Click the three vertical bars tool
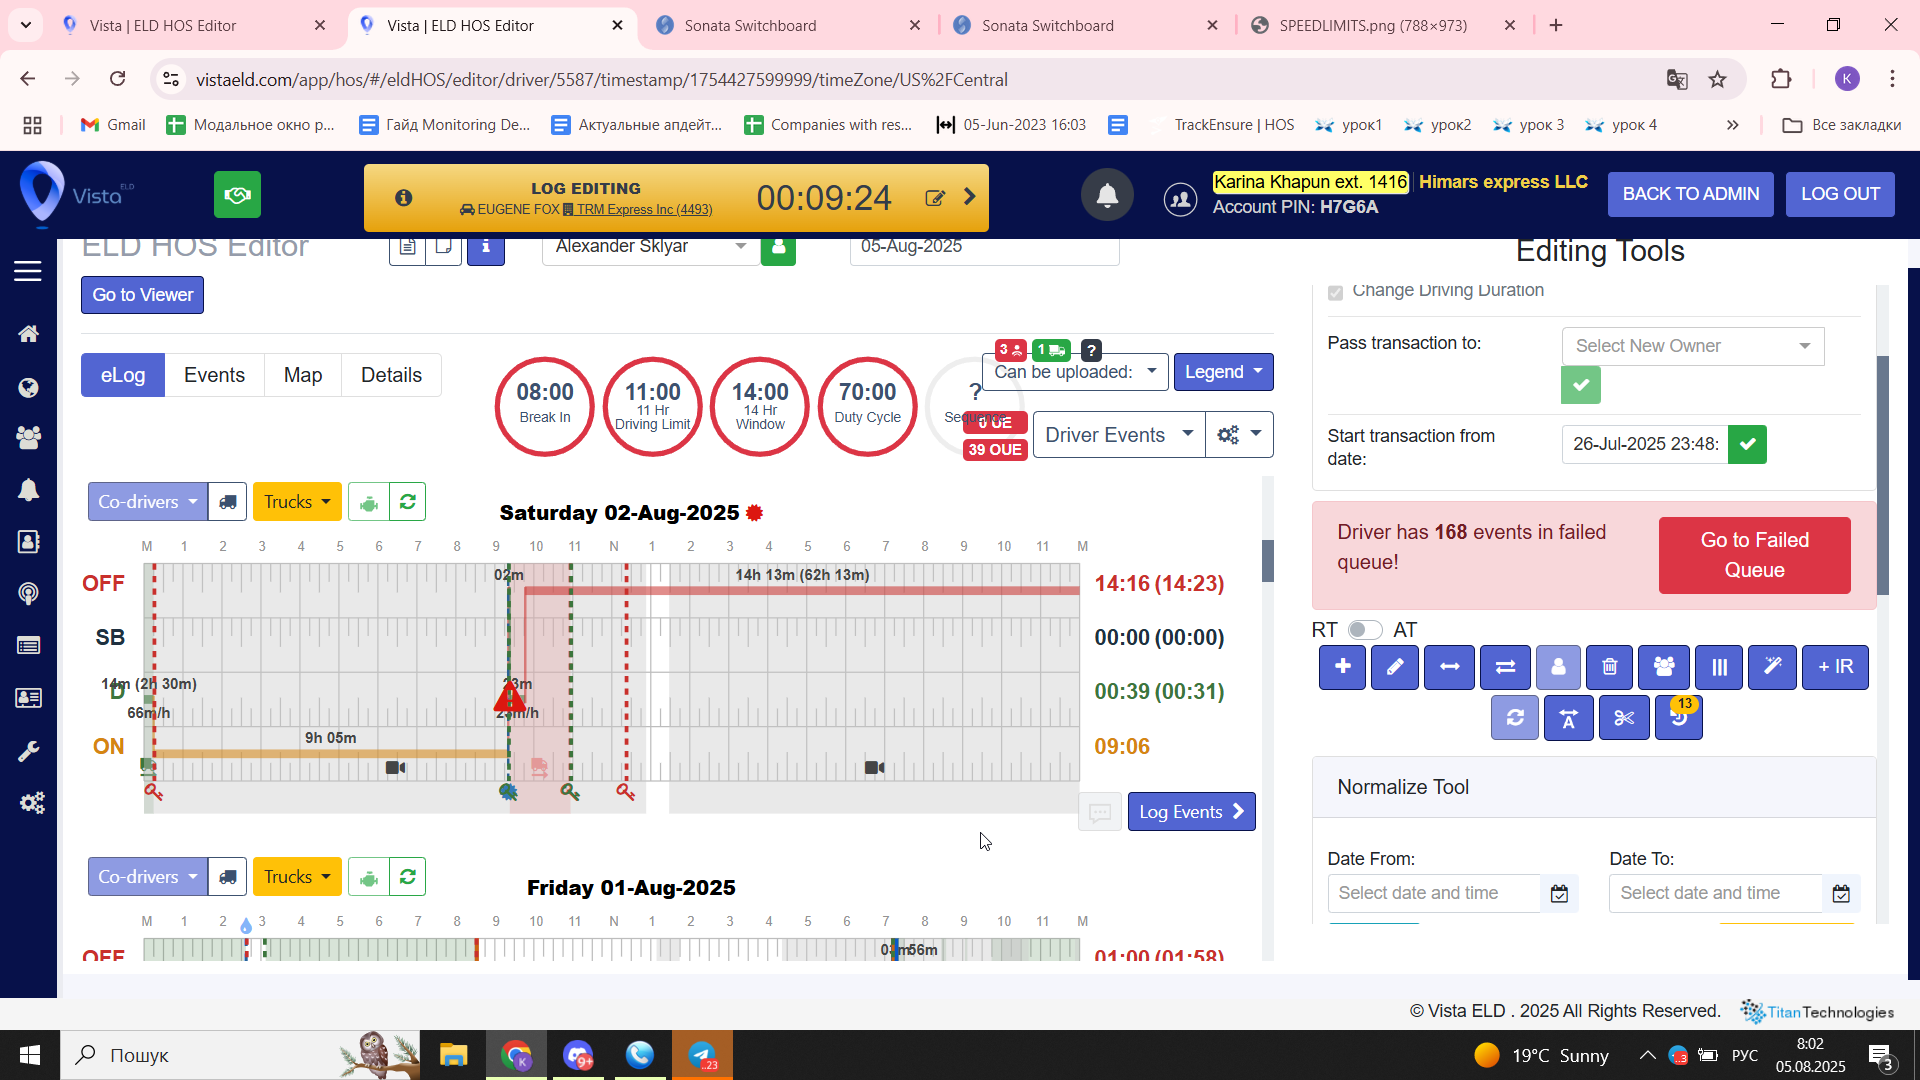The width and height of the screenshot is (1920, 1080). [1719, 667]
